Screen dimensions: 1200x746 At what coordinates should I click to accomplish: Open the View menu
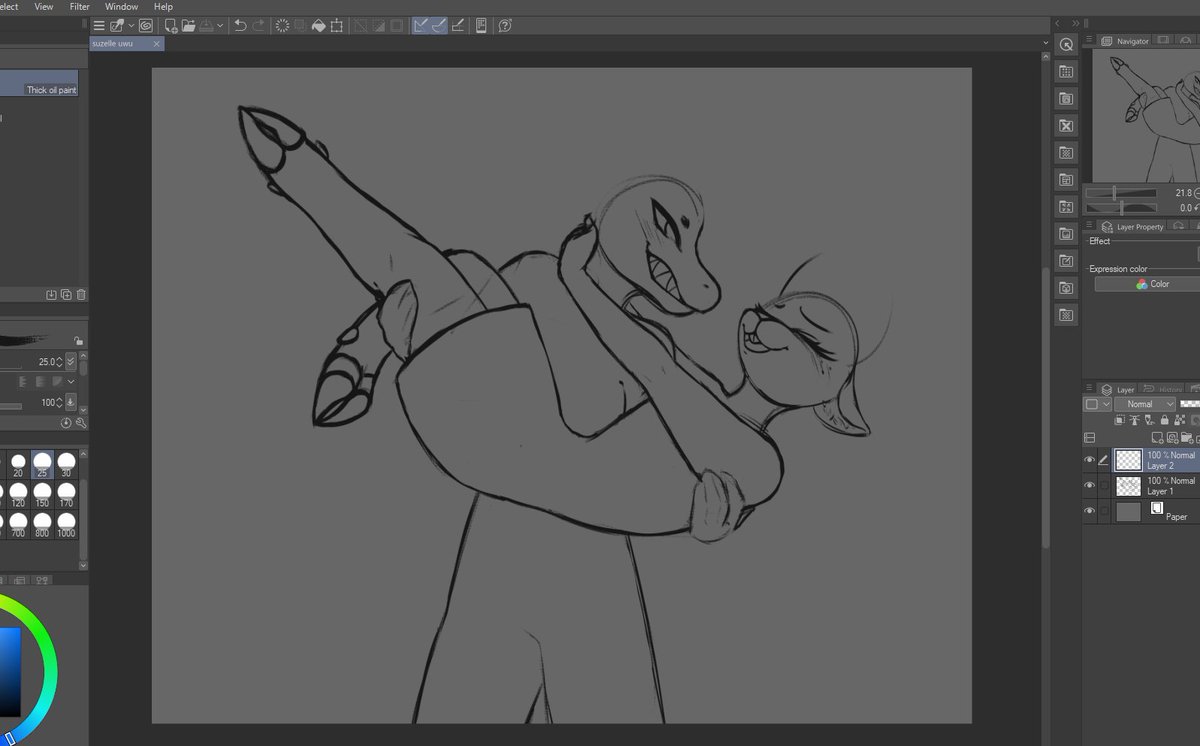(43, 6)
